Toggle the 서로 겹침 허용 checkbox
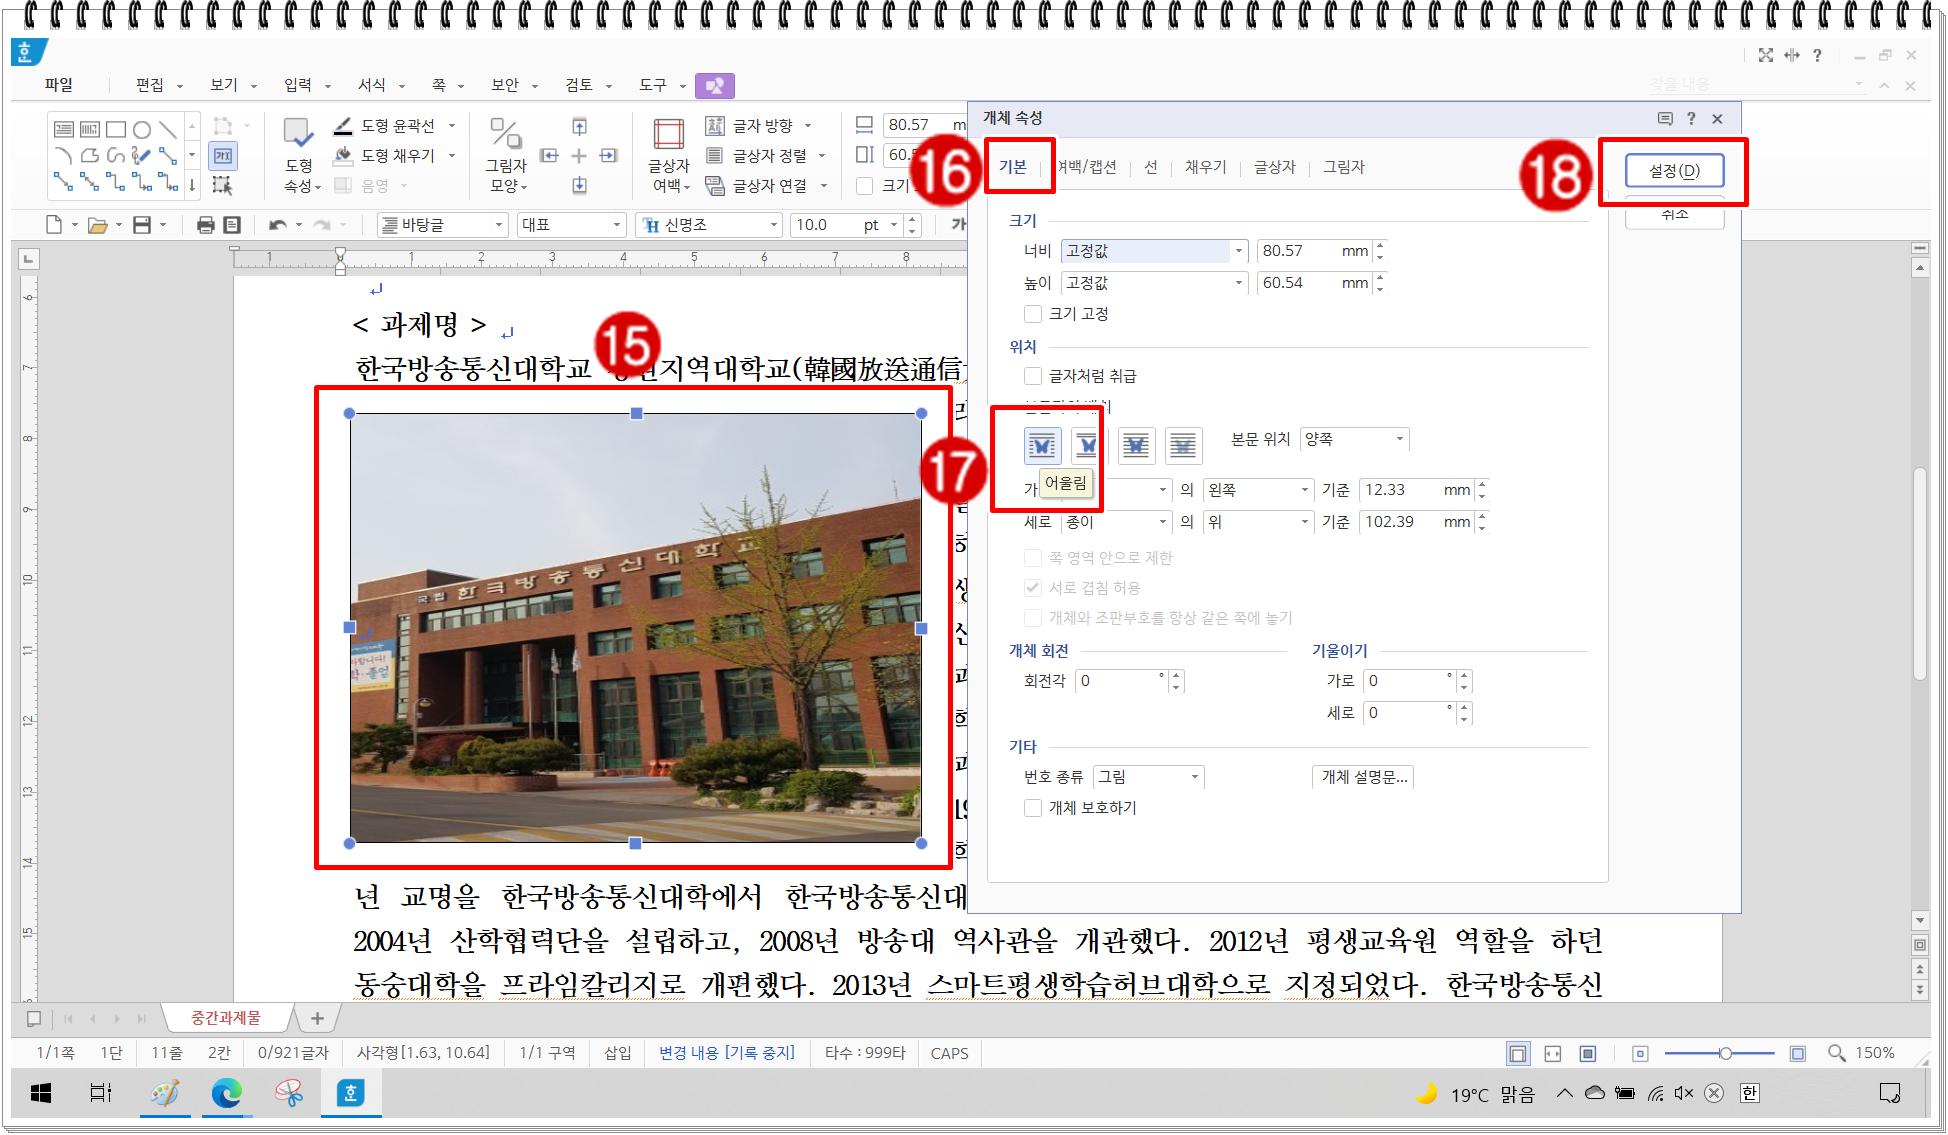The width and height of the screenshot is (1948, 1135). pyautogui.click(x=1033, y=588)
